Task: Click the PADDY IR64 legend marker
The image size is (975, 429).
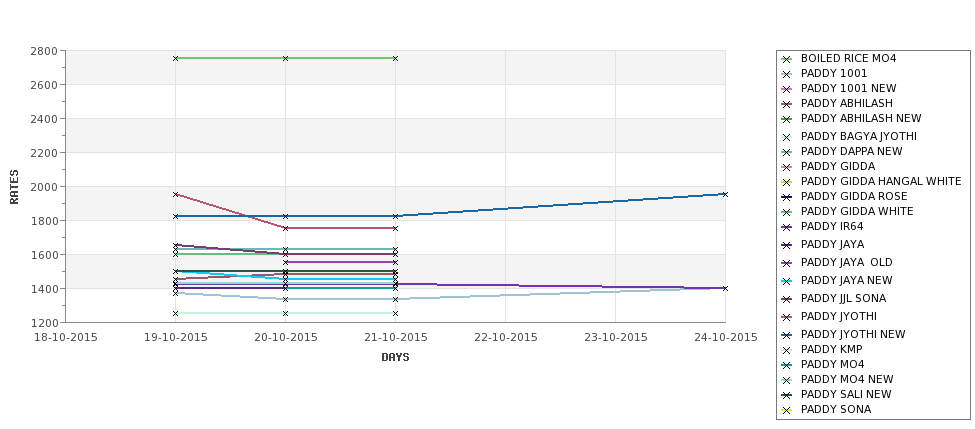Action: 786,227
